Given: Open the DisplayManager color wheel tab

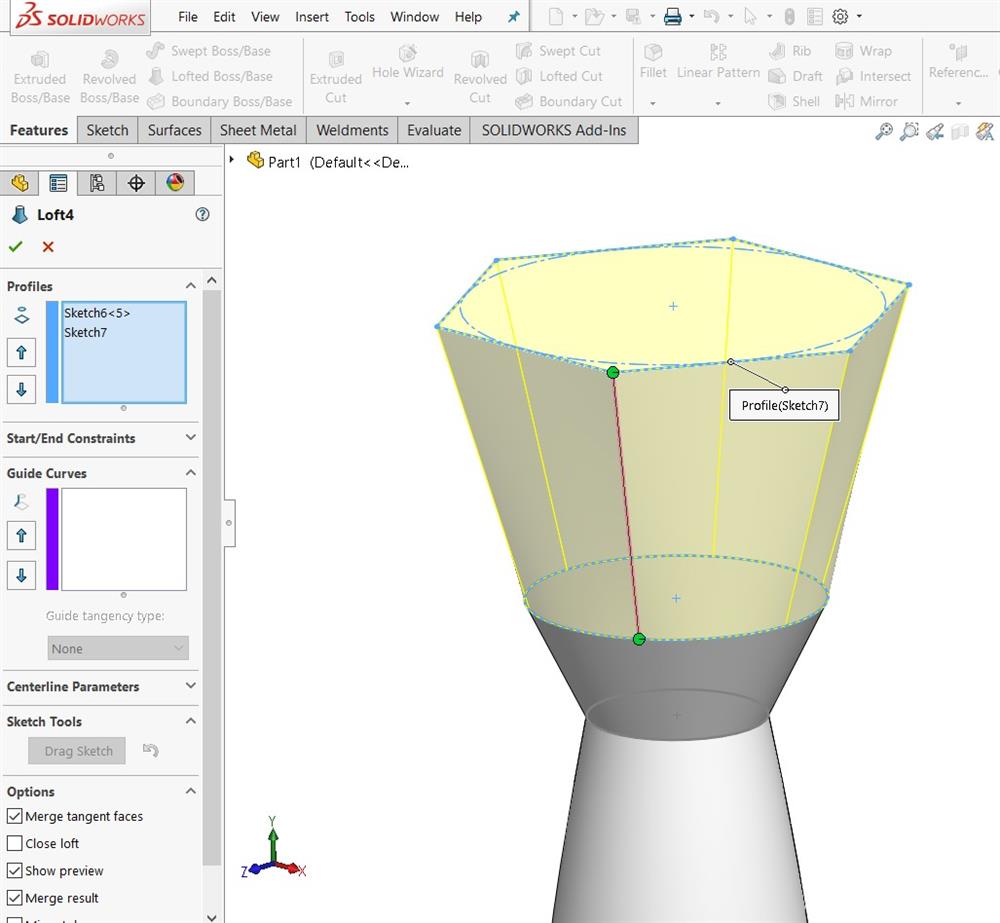Looking at the screenshot, I should tap(175, 183).
